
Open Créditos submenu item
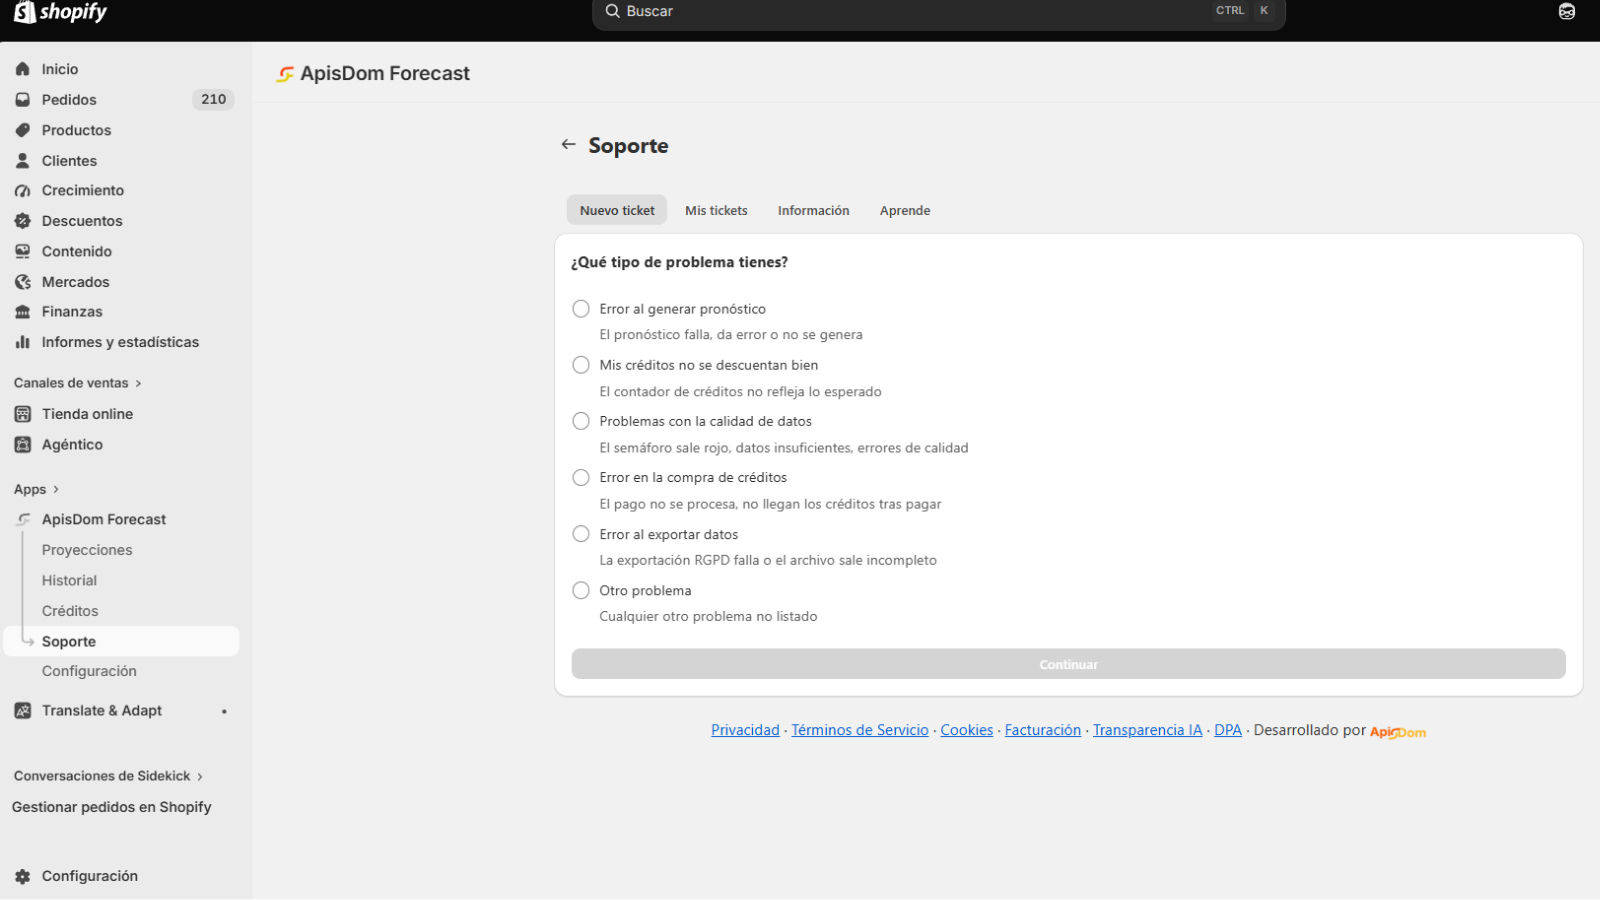[x=70, y=611]
